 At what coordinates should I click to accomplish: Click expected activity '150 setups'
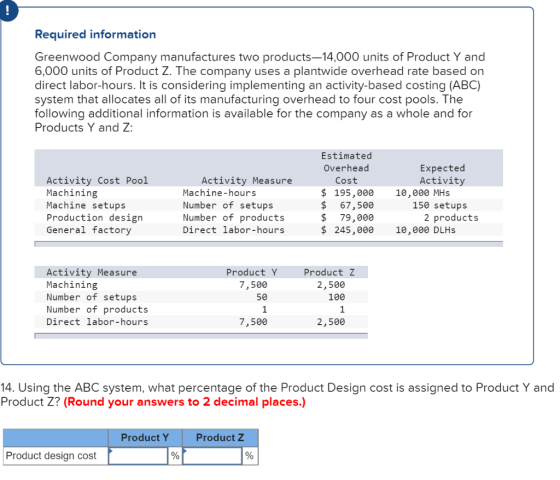tap(440, 205)
